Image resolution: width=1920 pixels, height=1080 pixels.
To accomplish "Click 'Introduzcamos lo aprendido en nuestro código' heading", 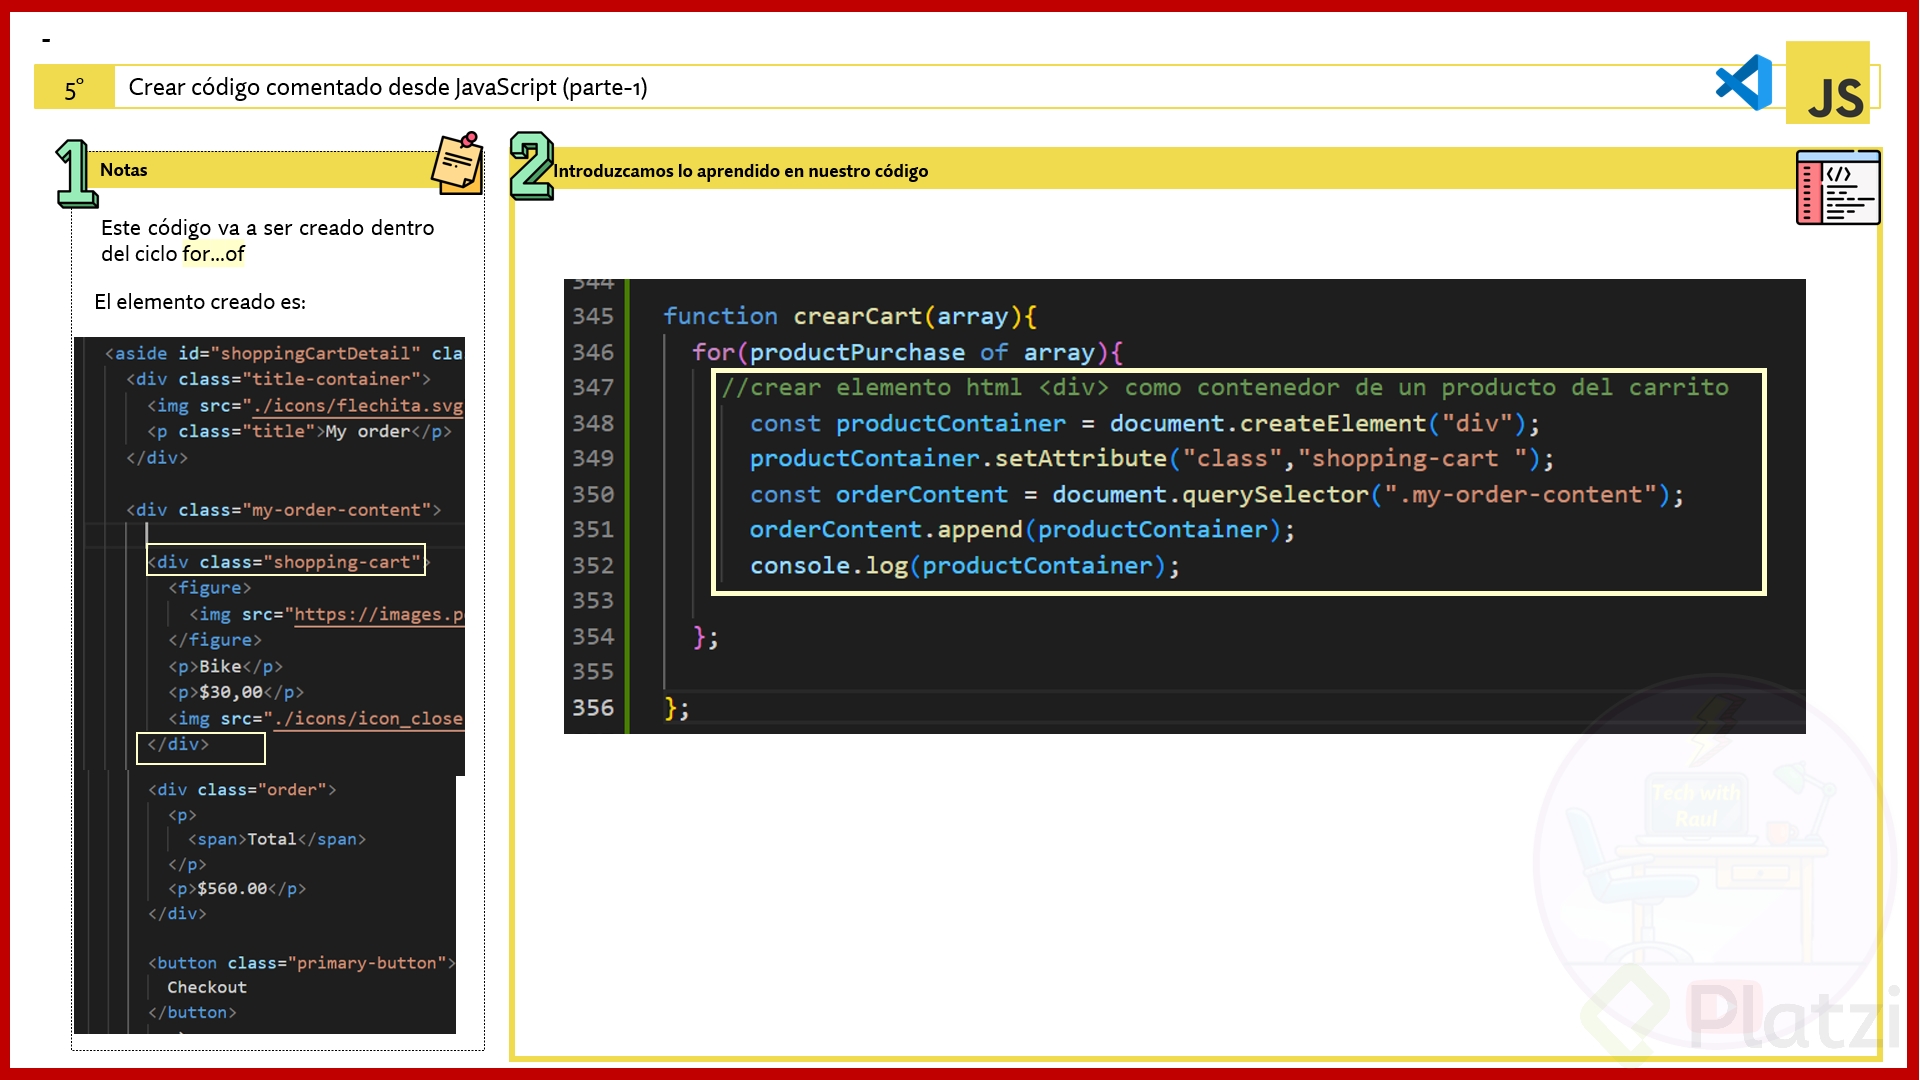I will [740, 171].
